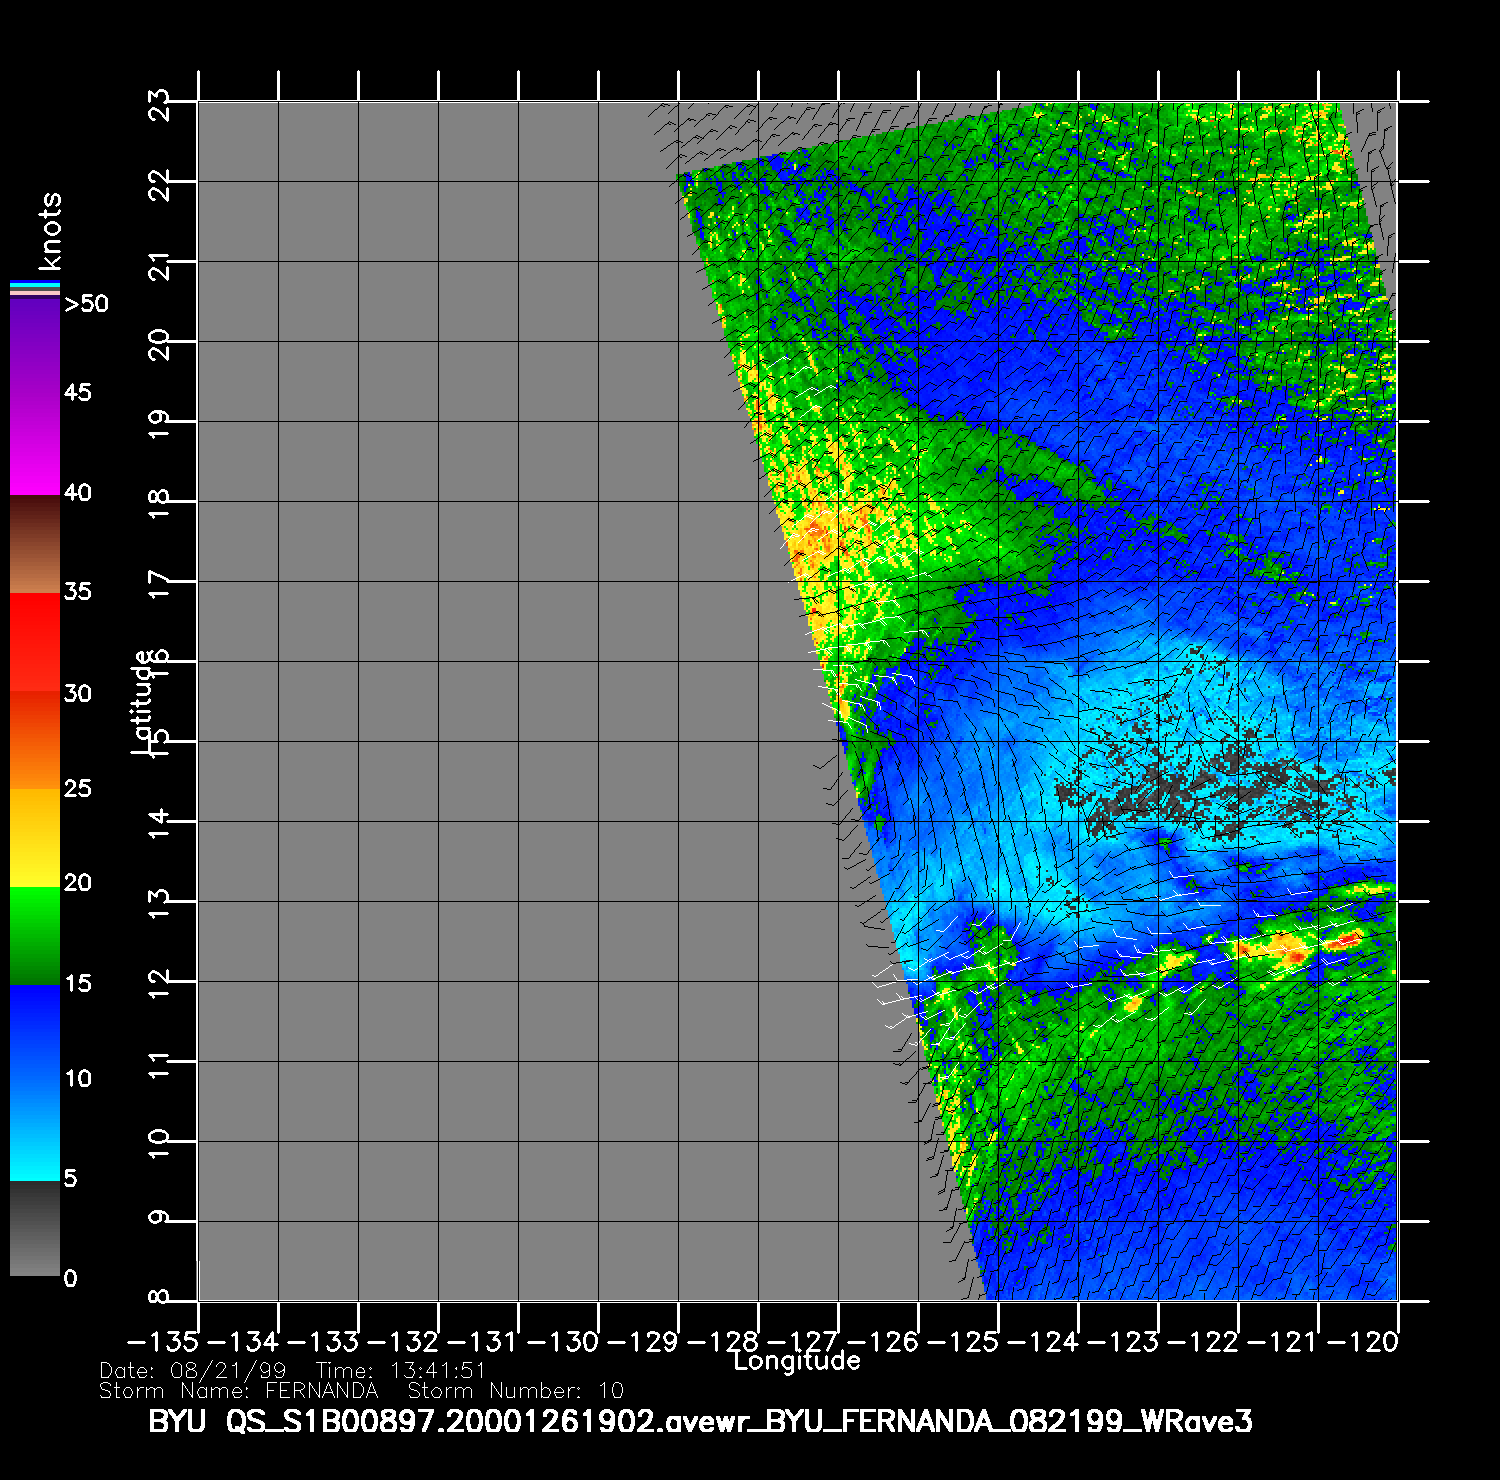Select the cyan 5–10 knots legend band
1500x1480 pixels.
[34, 1130]
